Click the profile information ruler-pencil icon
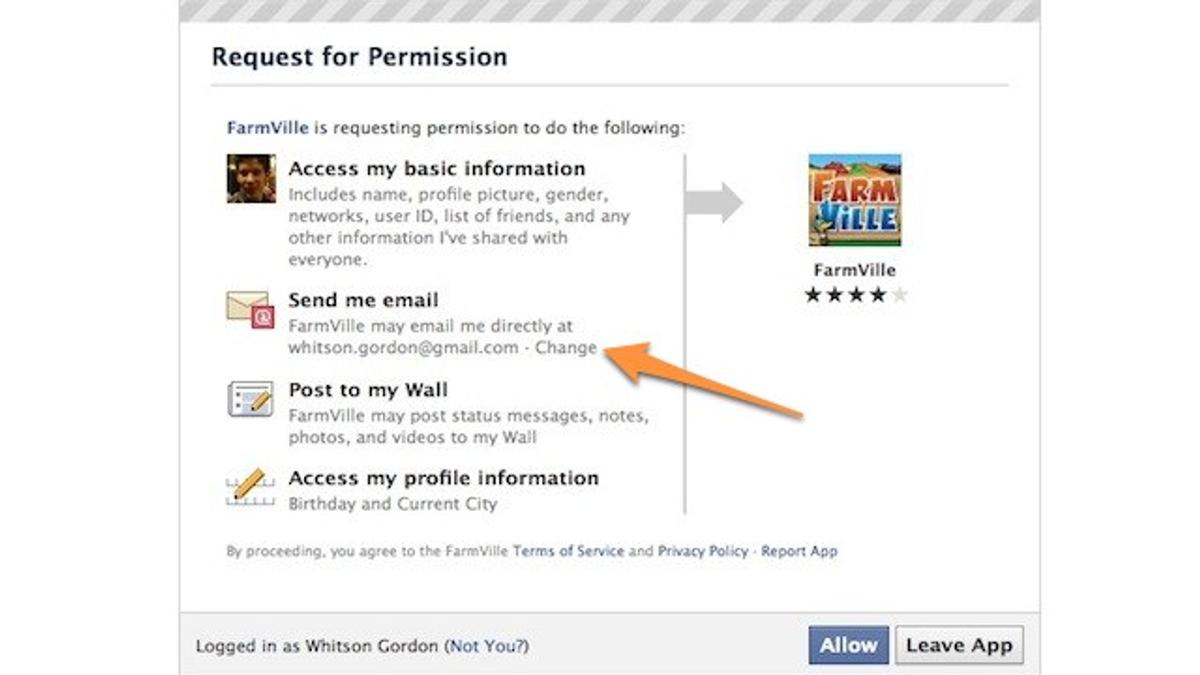Viewport: 1200px width, 675px height. point(250,488)
